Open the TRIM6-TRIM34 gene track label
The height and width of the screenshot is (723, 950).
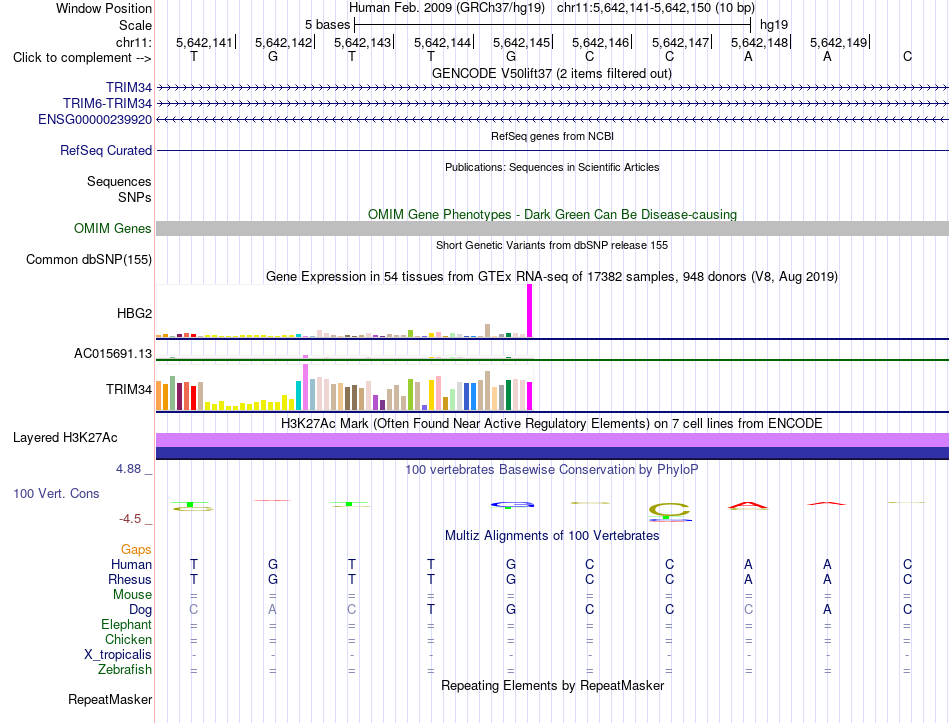click(x=107, y=103)
